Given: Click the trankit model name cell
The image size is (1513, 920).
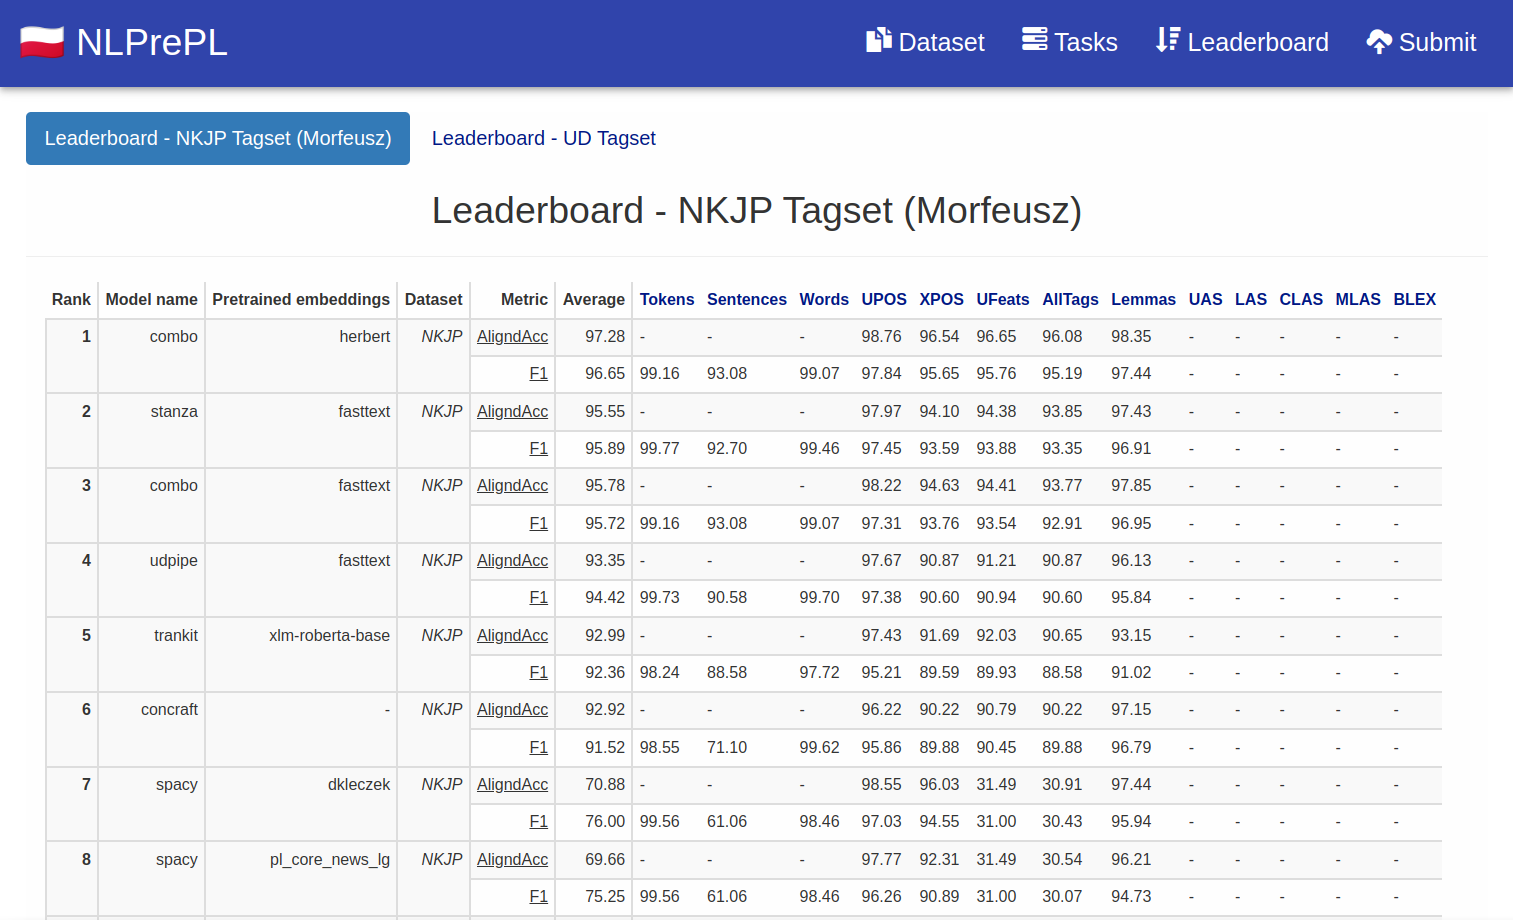Looking at the screenshot, I should (175, 636).
